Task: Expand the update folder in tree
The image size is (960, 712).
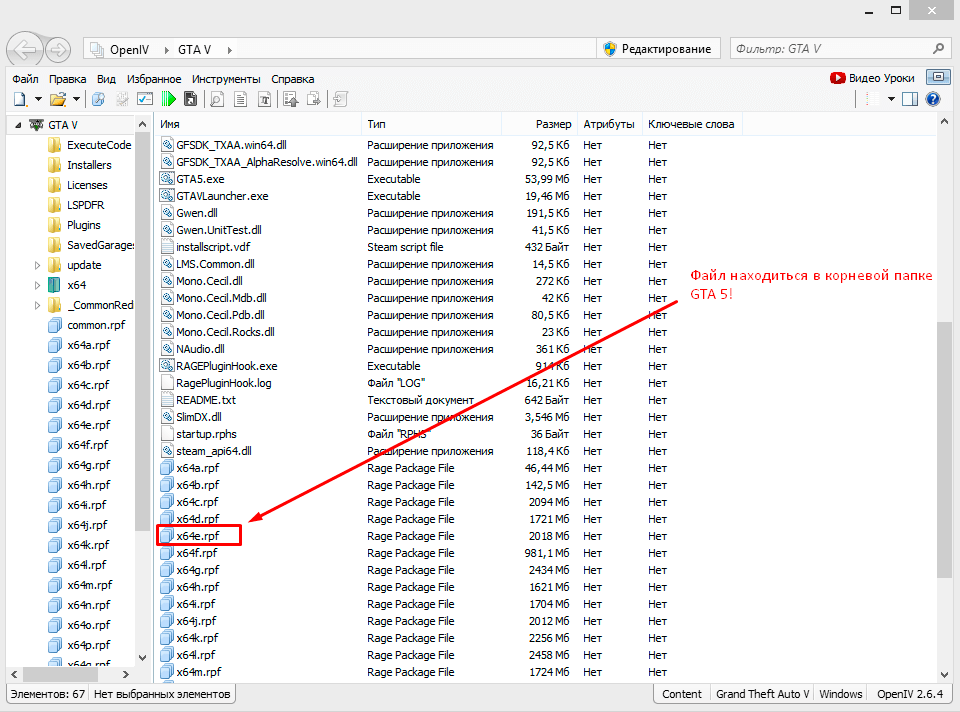Action: coord(37,265)
